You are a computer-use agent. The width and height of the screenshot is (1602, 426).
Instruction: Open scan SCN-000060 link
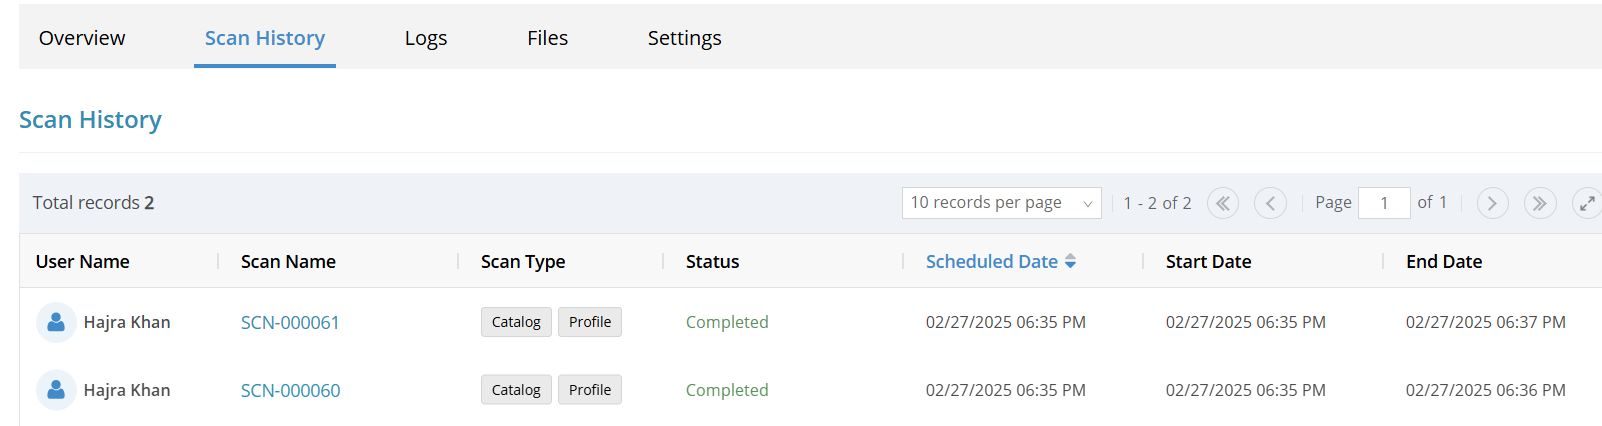coord(290,390)
